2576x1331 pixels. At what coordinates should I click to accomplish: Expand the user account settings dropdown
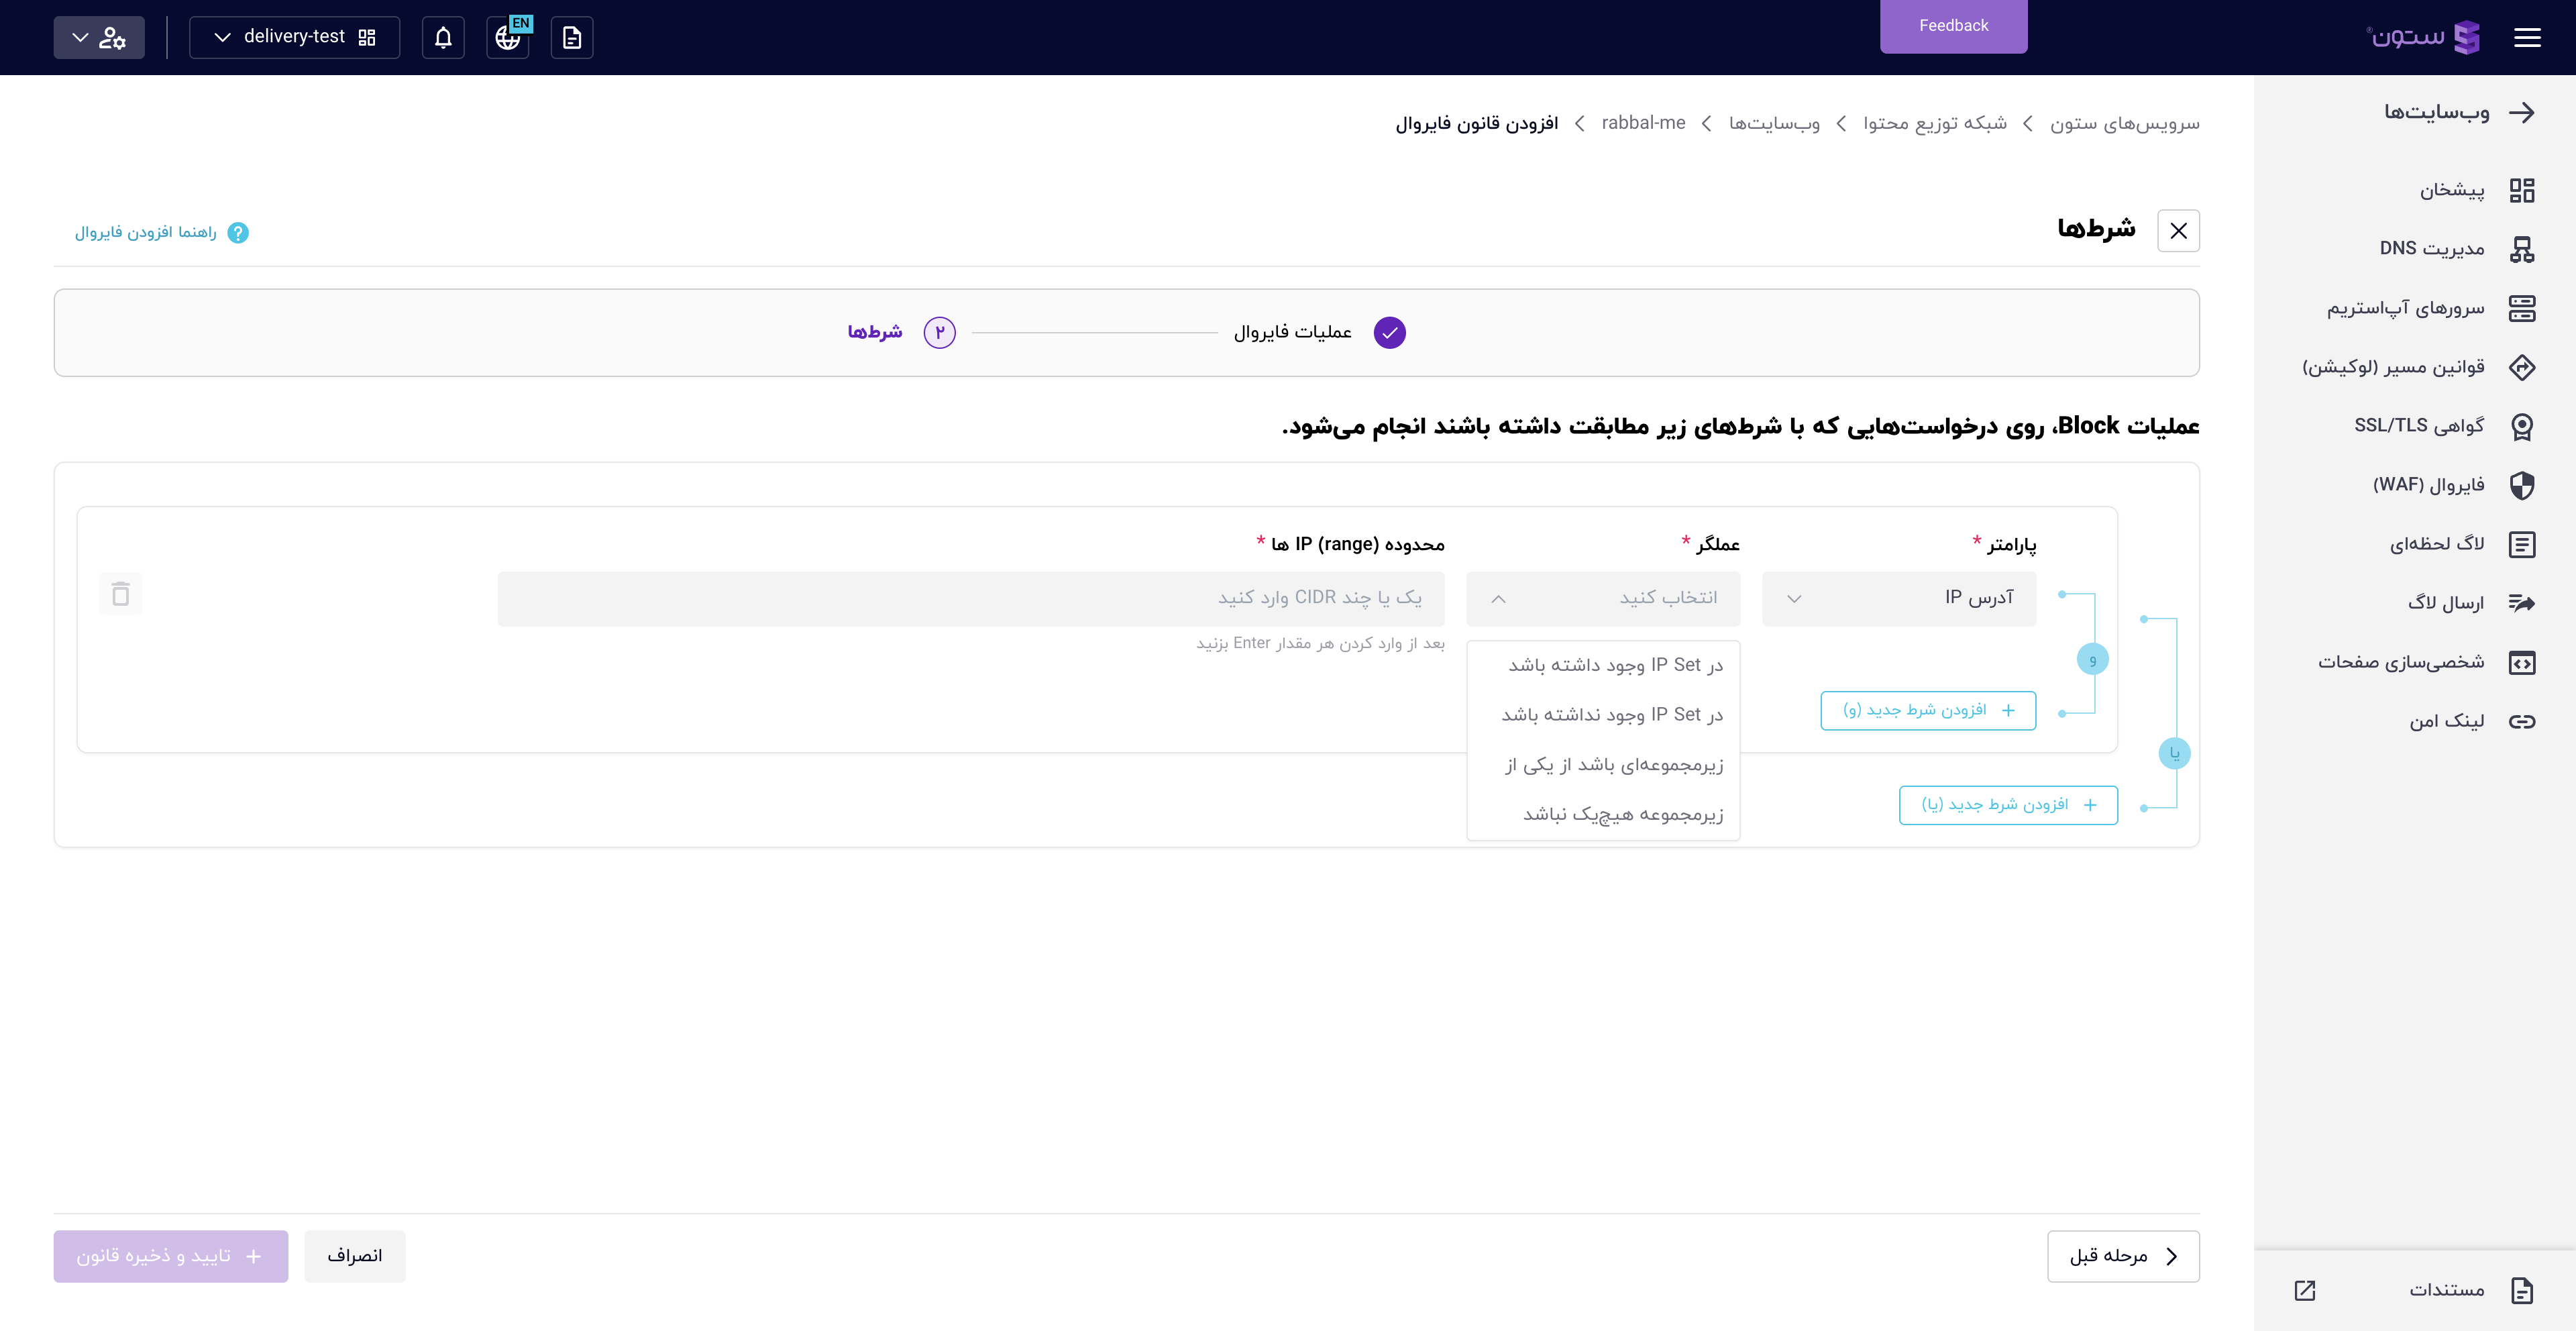[98, 37]
